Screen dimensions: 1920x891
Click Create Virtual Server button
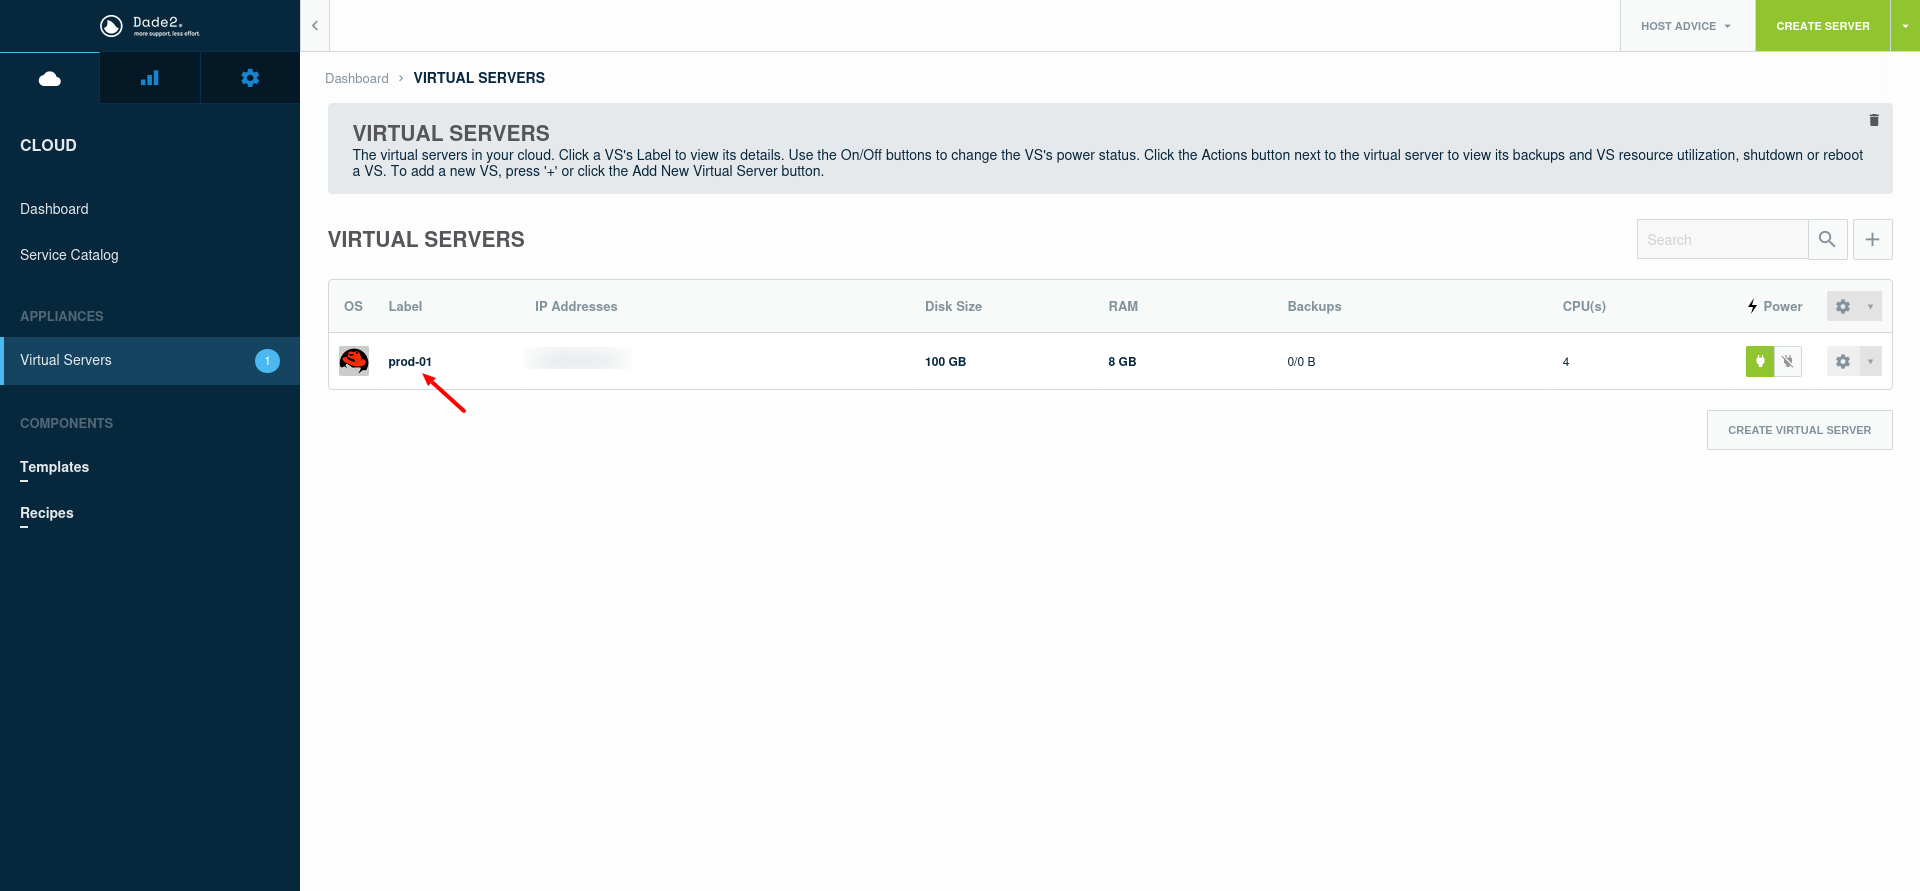pos(1800,430)
